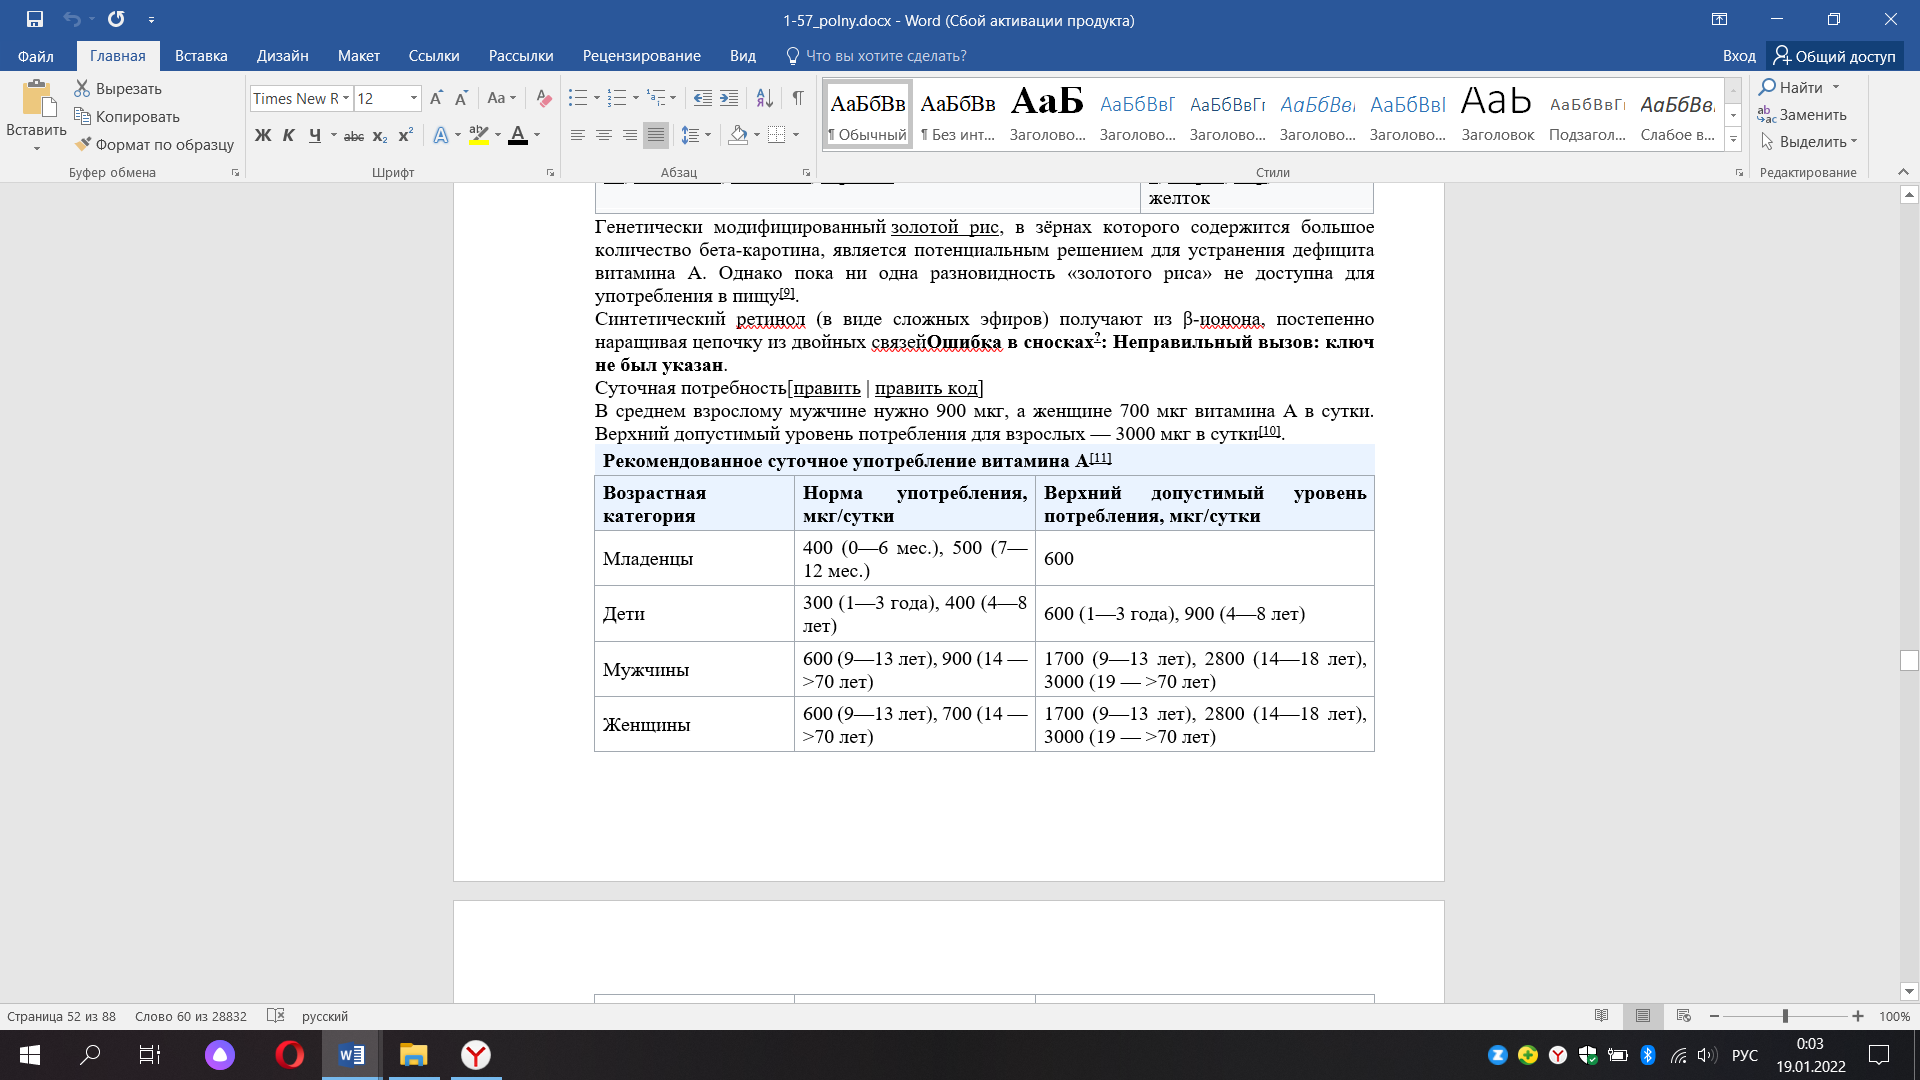
Task: Toggle justify alignment
Action: (x=656, y=135)
